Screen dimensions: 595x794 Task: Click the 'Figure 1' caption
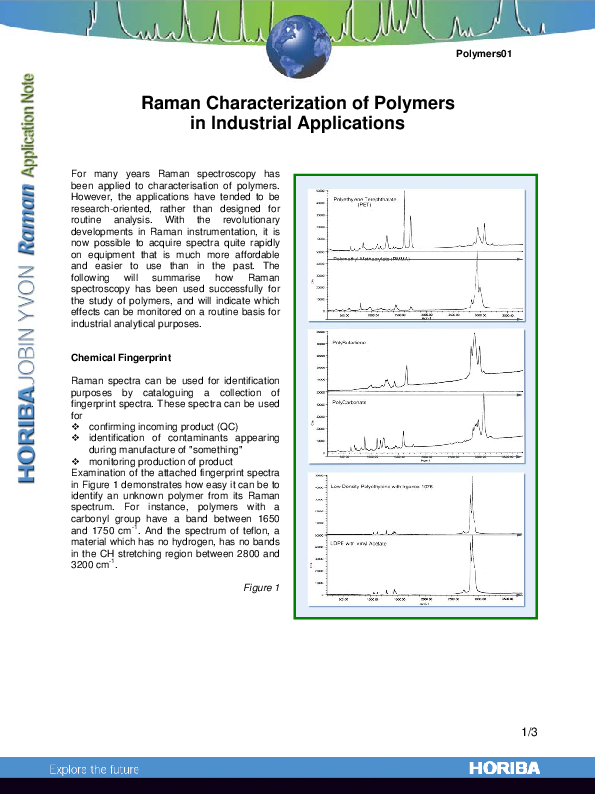[x=261, y=587]
